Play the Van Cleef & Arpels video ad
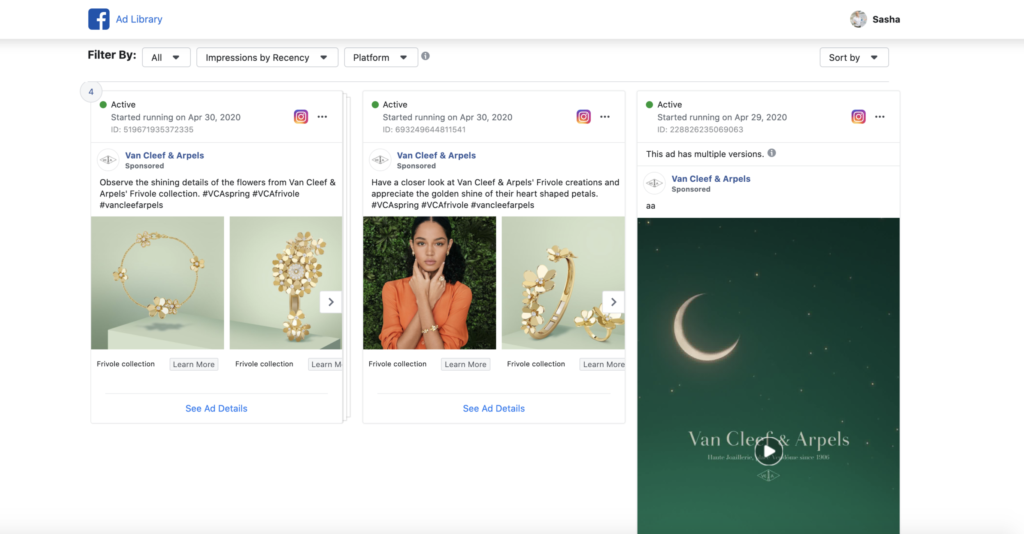 769,451
